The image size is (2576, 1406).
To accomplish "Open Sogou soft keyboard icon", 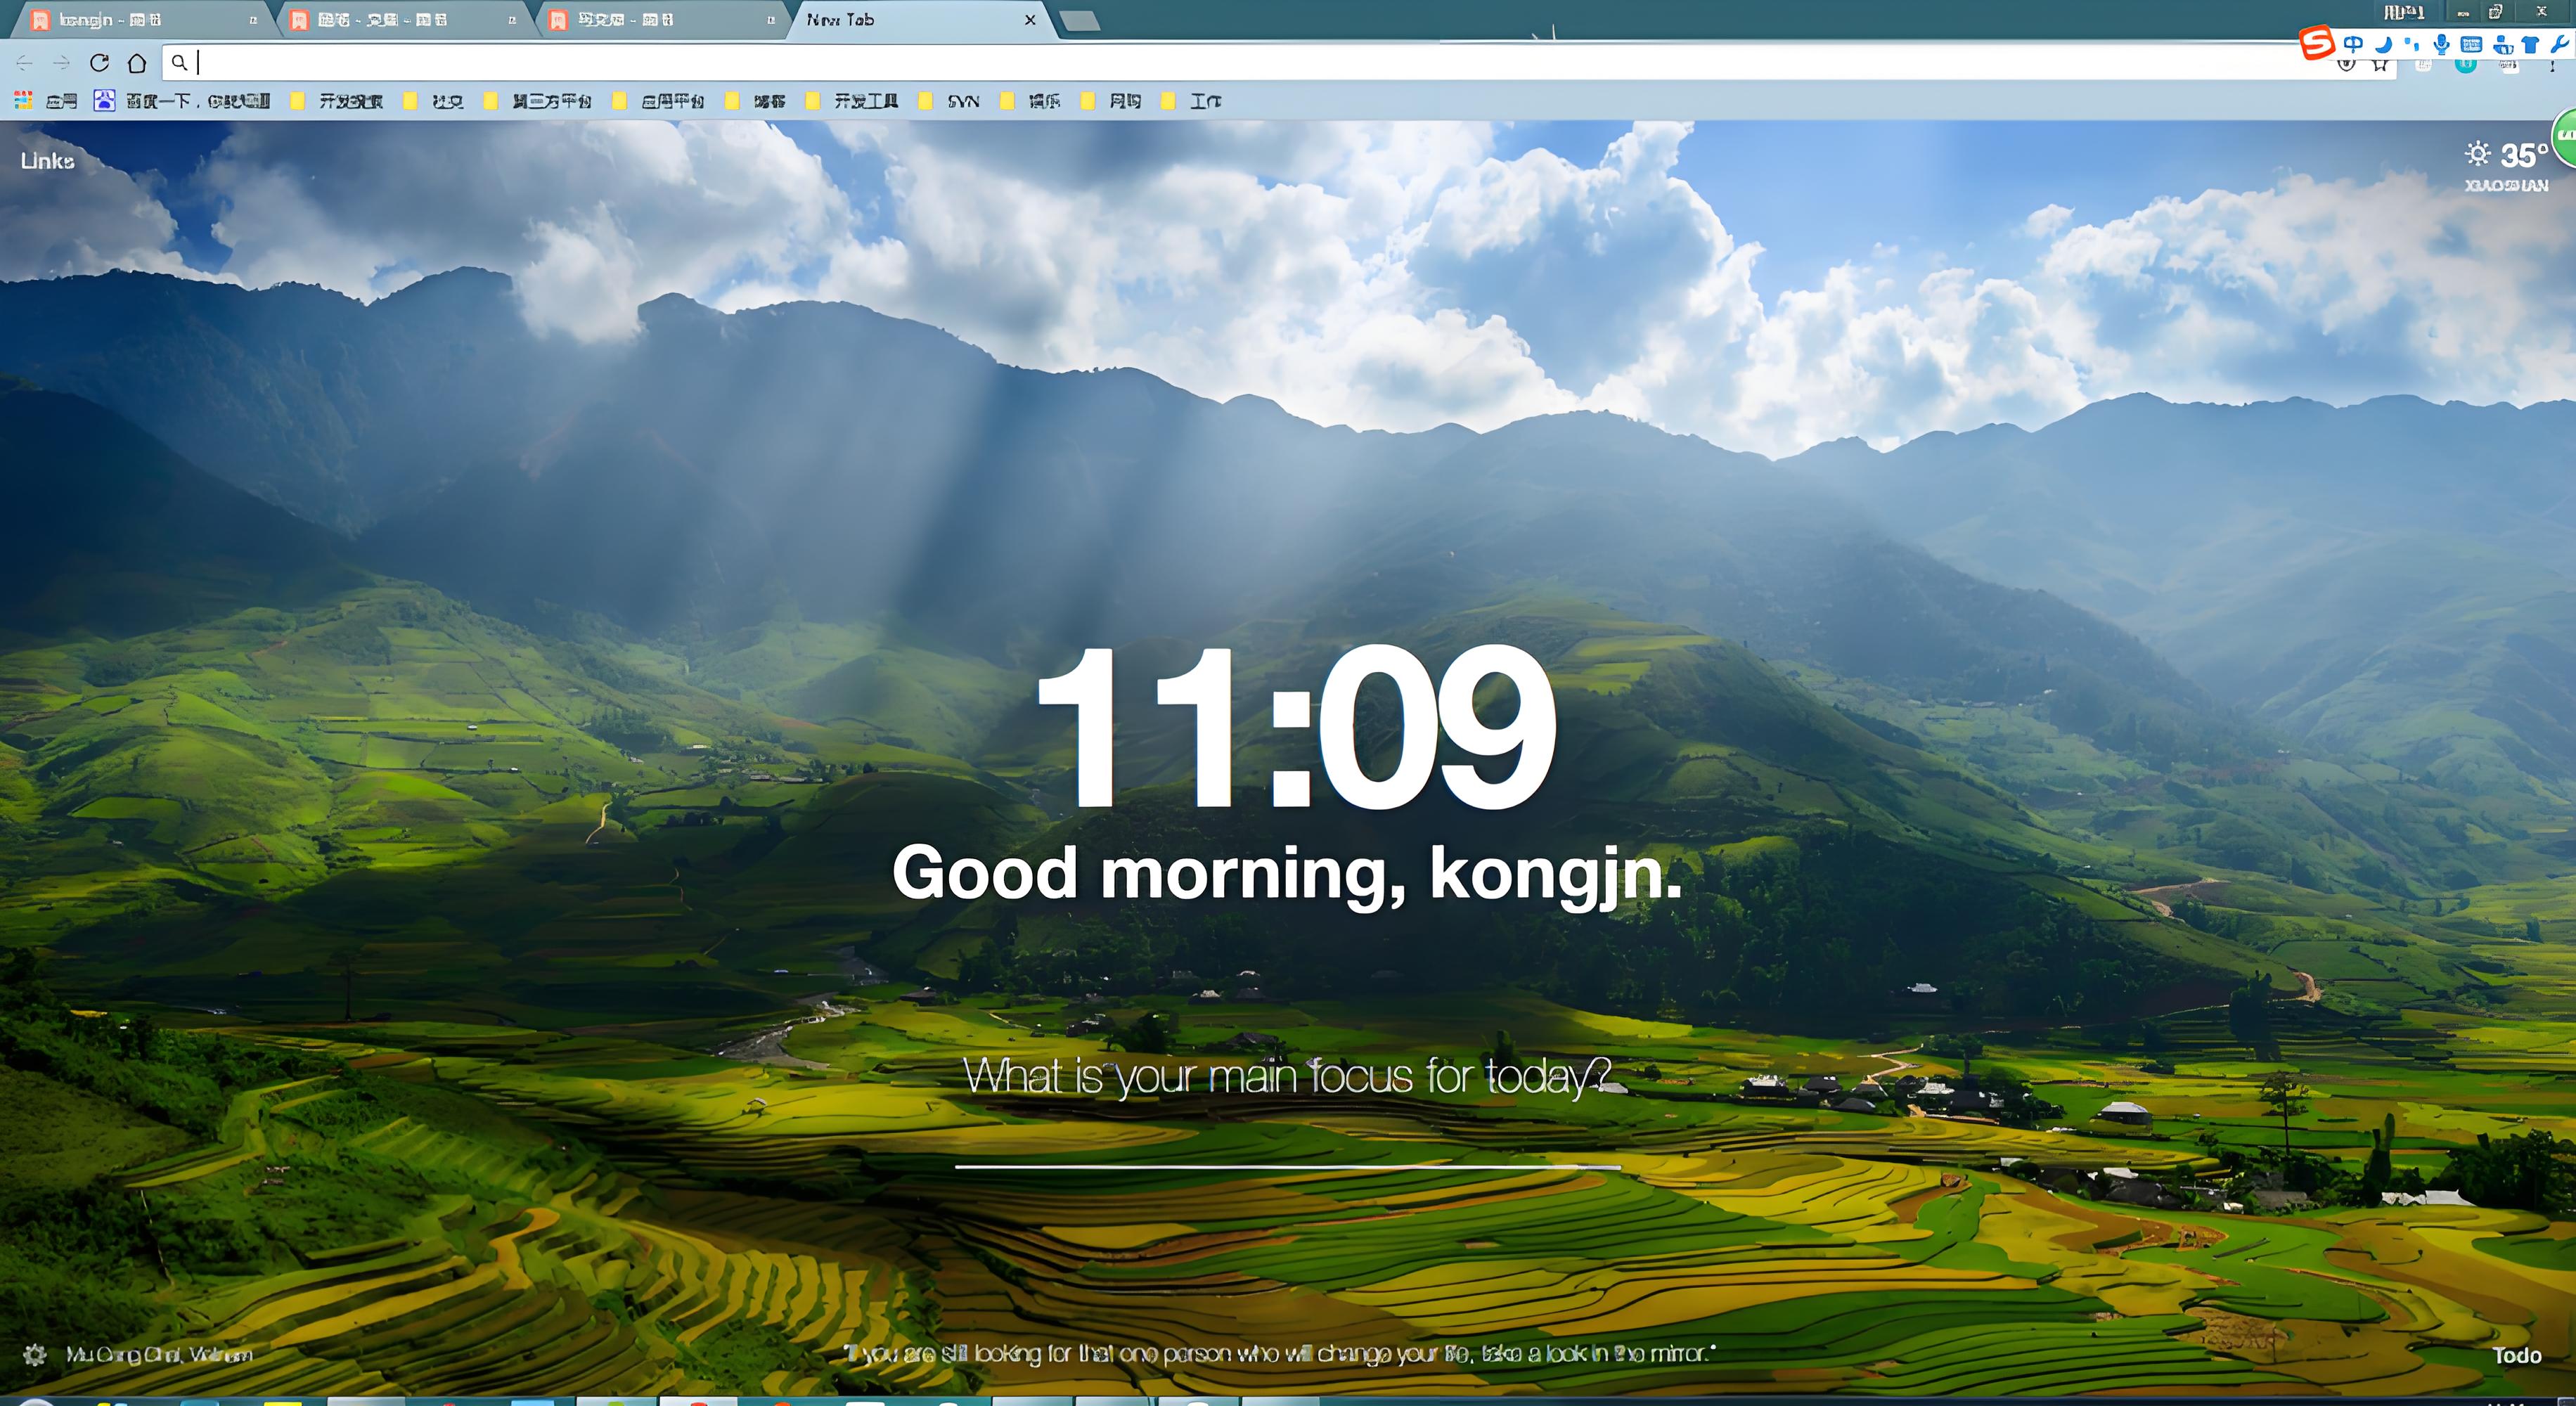I will click(x=2471, y=44).
